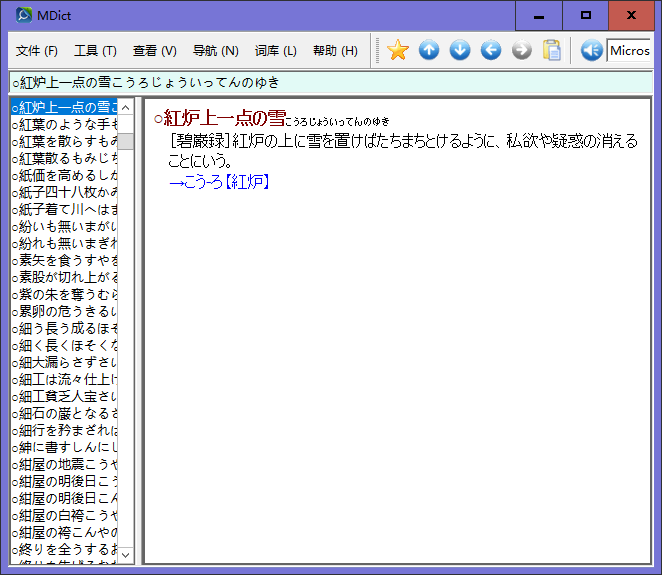This screenshot has height=575, width=662.
Task: Navigate forward with gray right arrow
Action: tap(521, 50)
